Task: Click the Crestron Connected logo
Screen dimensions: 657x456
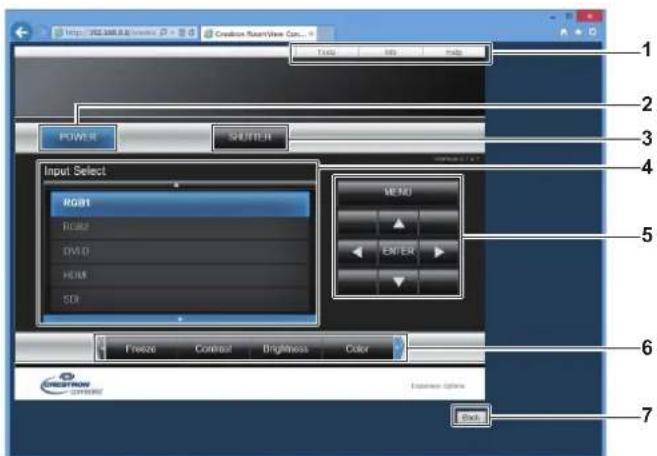Action: coord(72,384)
